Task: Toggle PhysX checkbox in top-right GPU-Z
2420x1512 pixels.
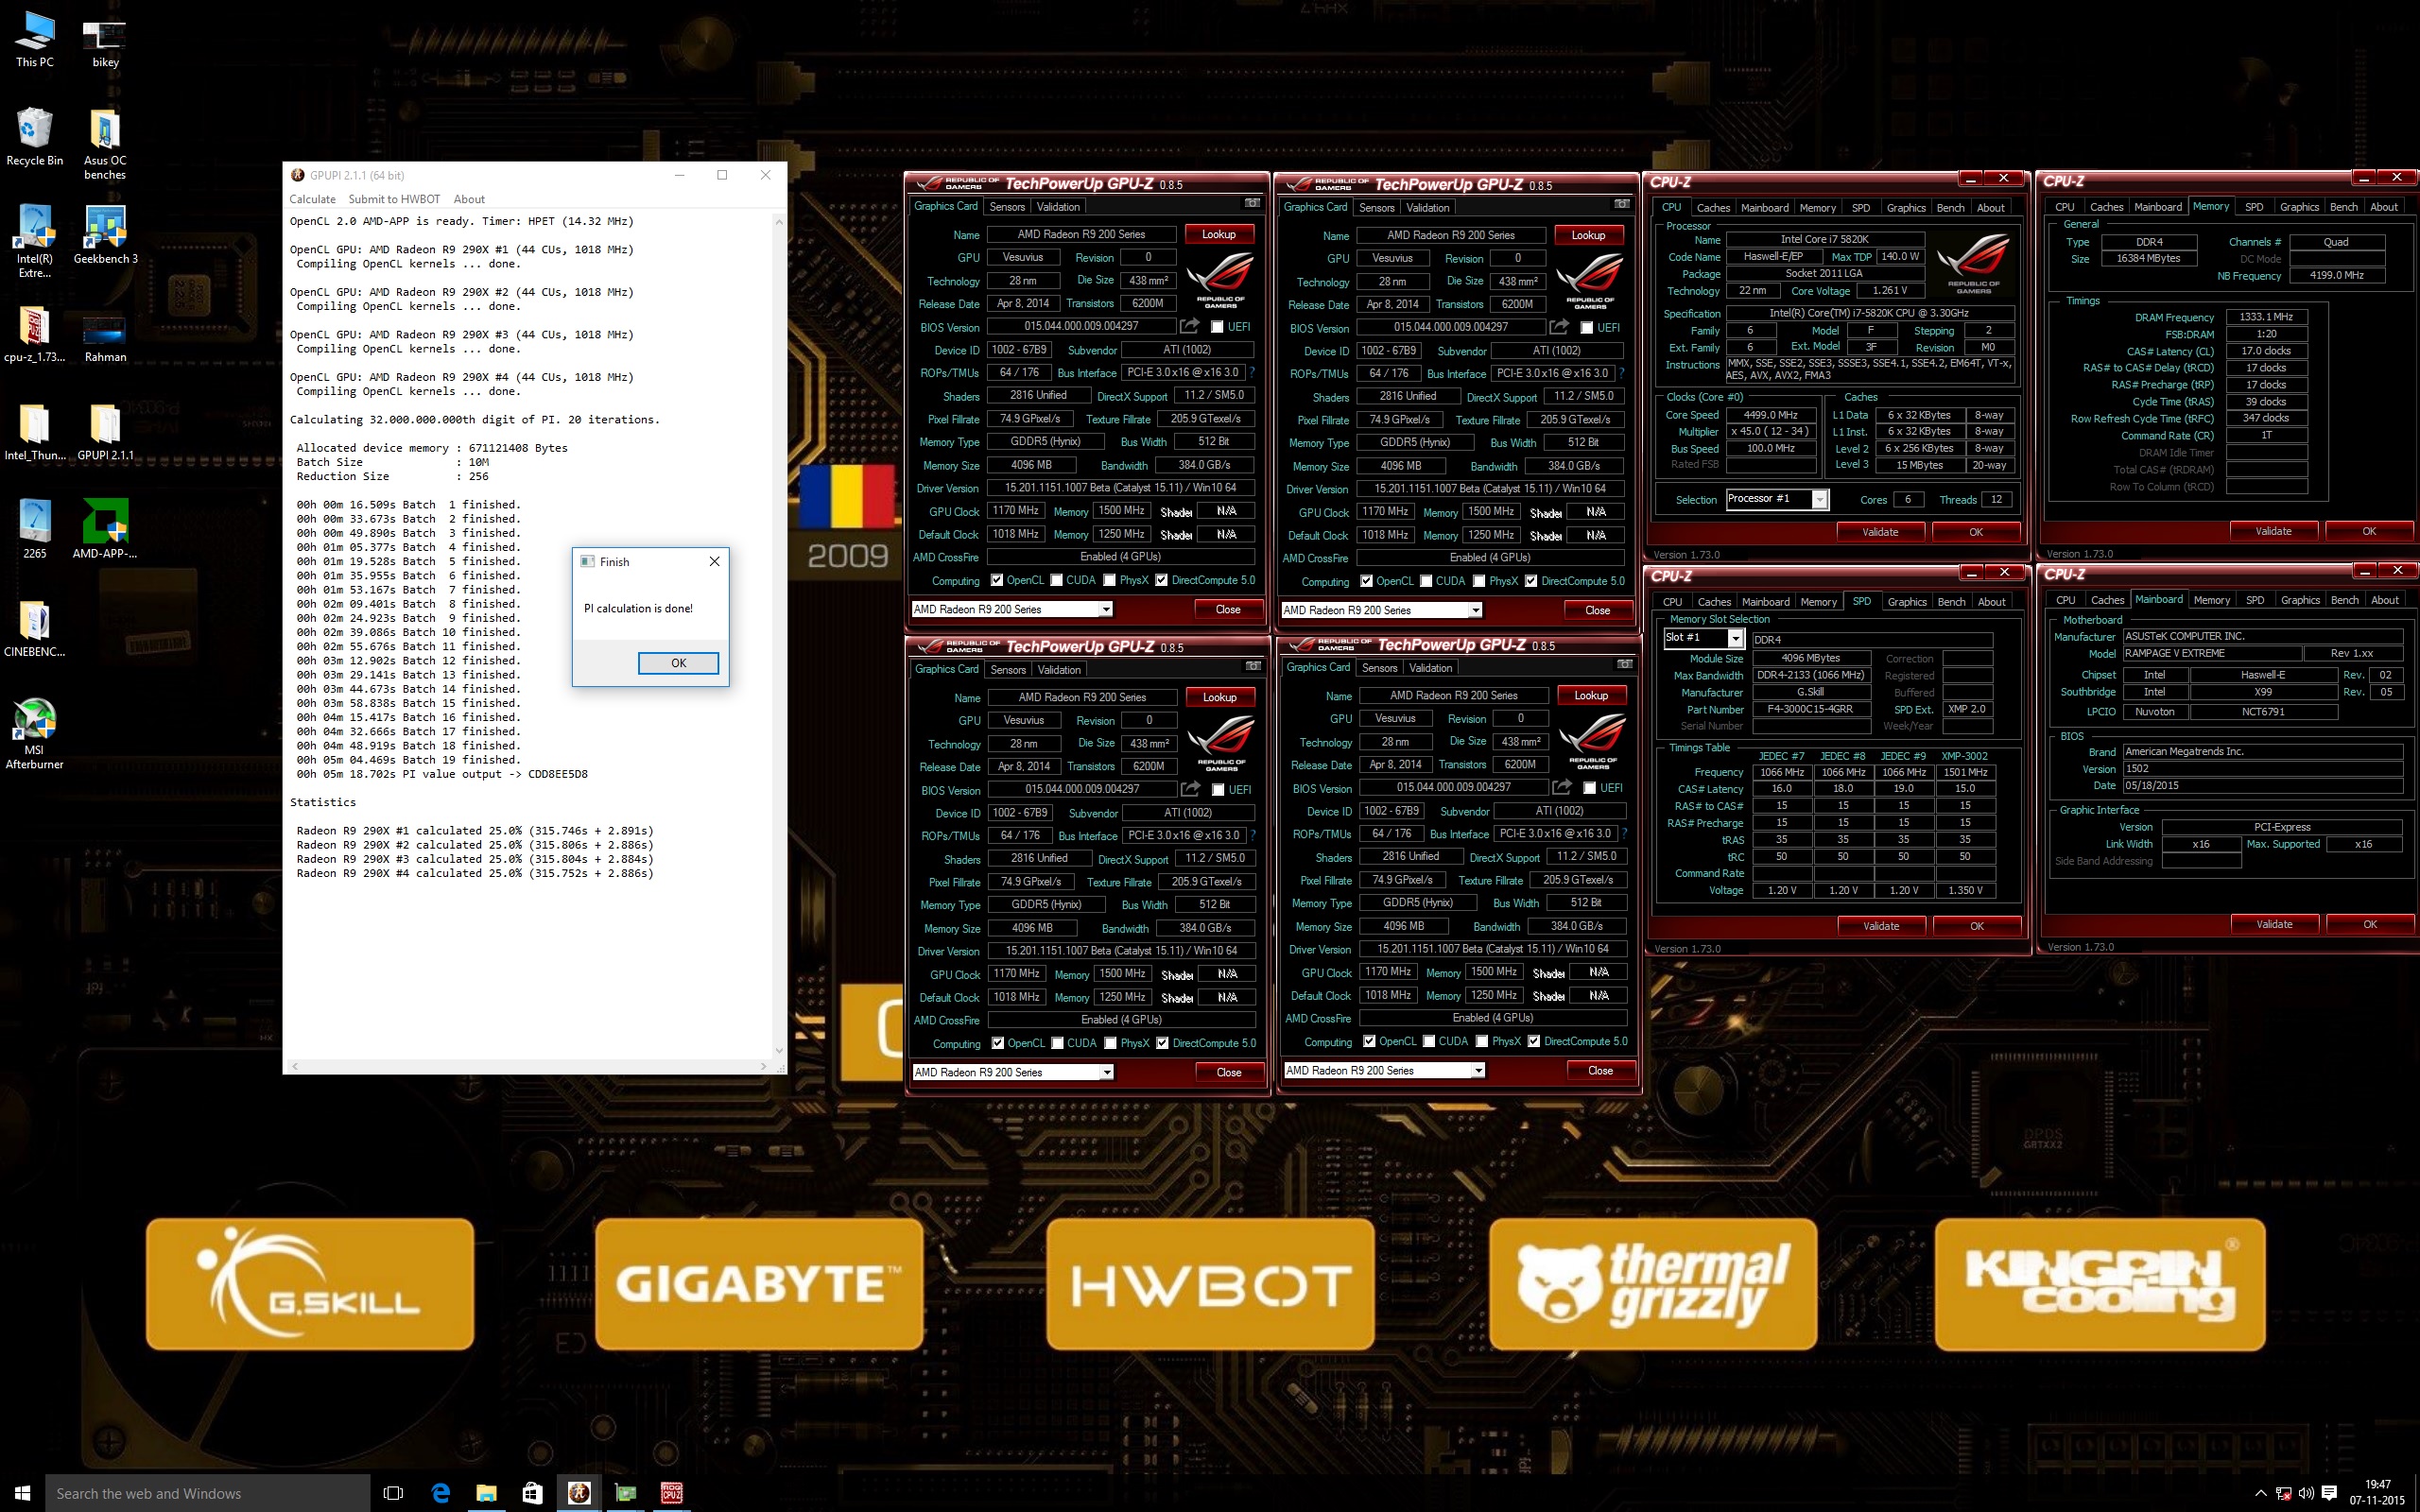Action: point(1478,581)
